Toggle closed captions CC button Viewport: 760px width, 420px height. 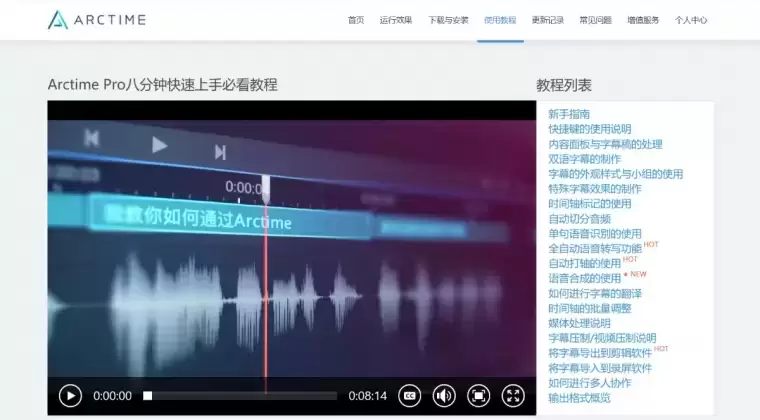[410, 396]
